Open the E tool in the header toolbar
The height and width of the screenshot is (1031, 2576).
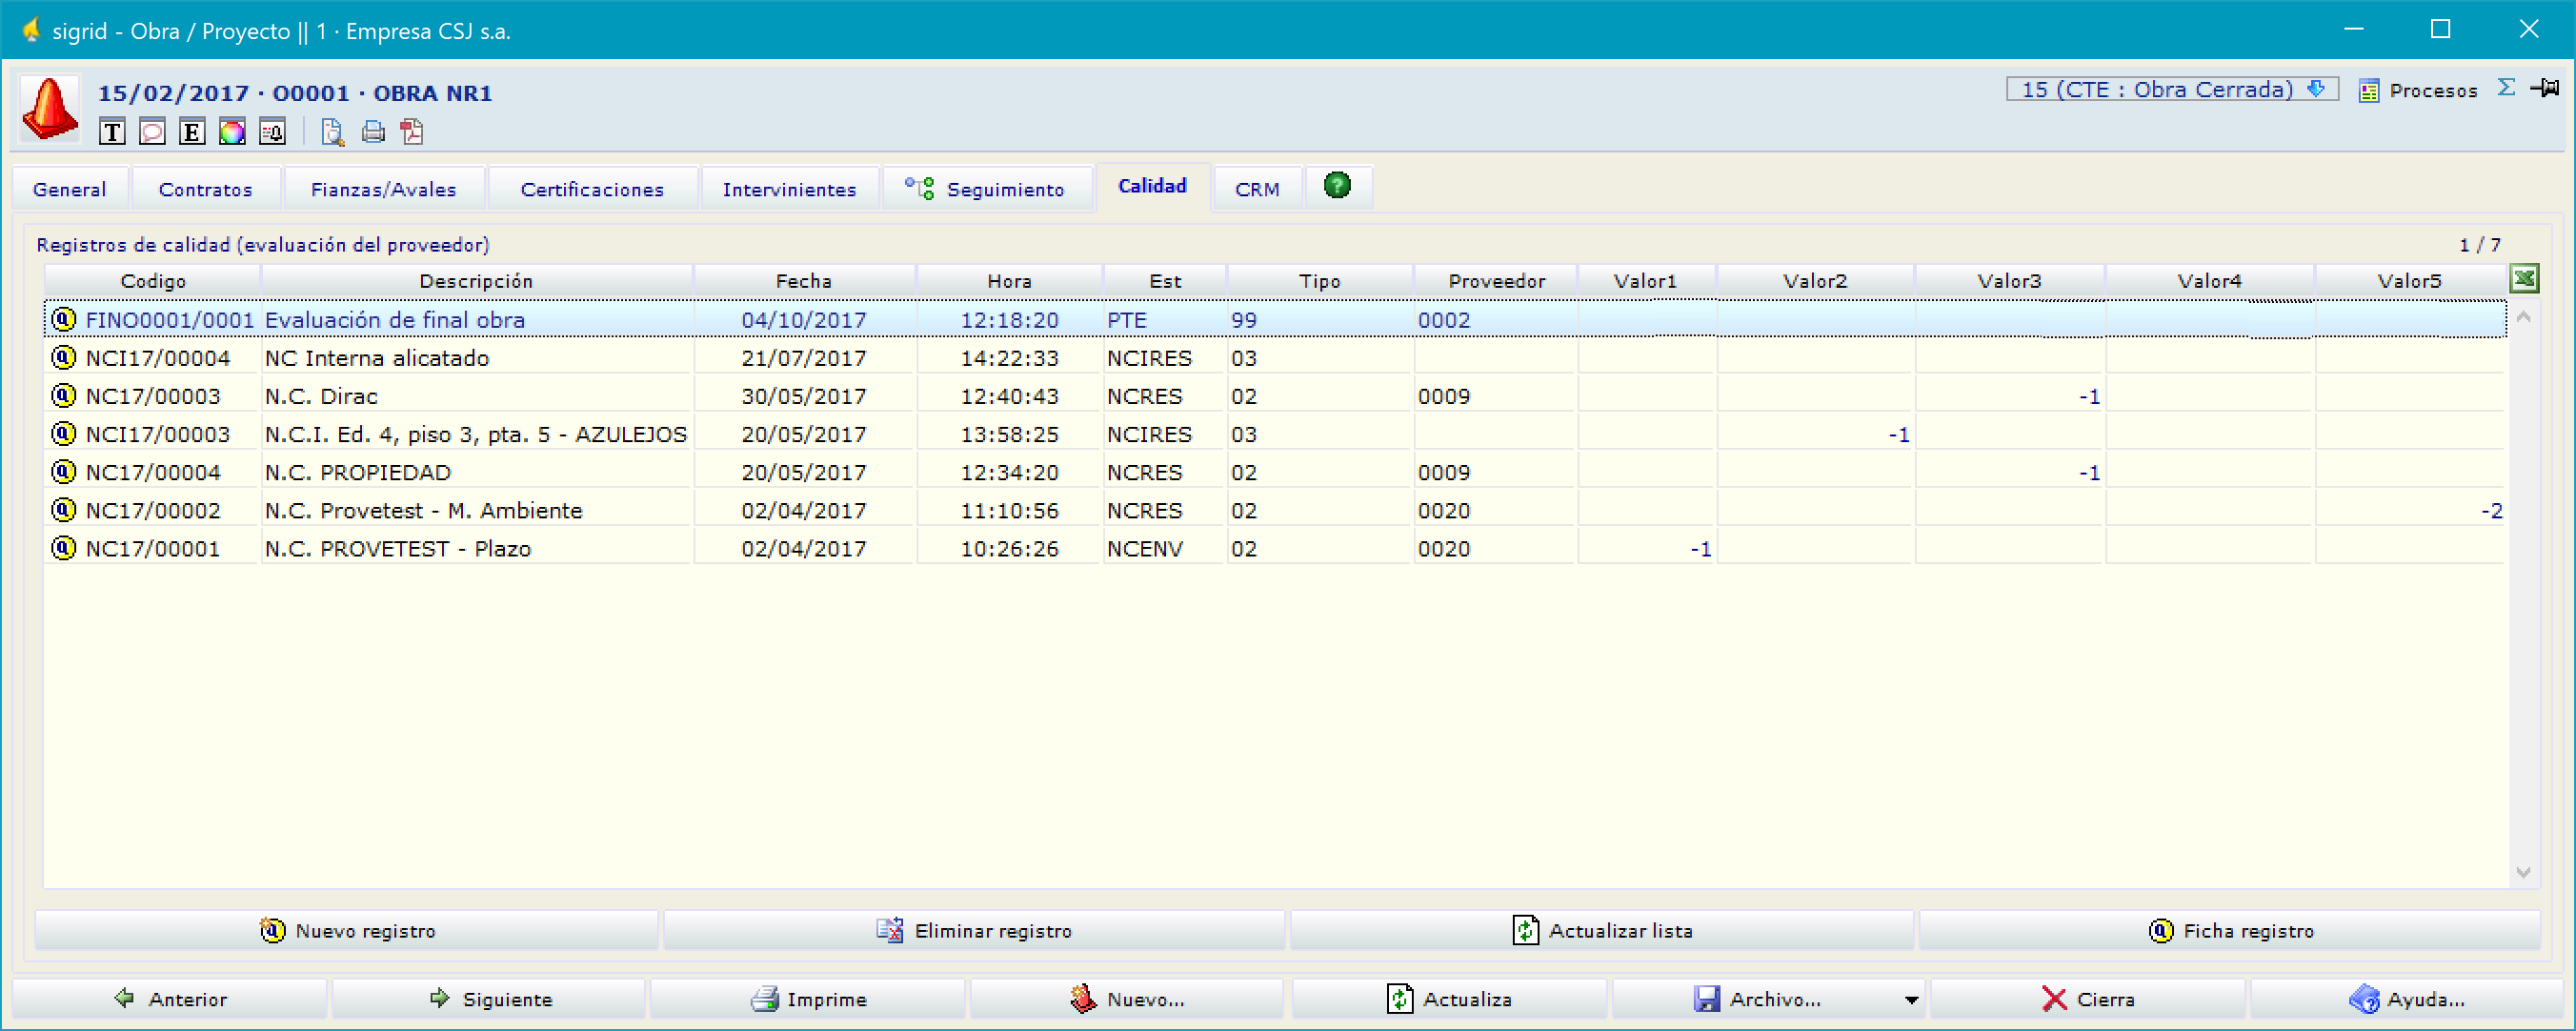click(192, 132)
